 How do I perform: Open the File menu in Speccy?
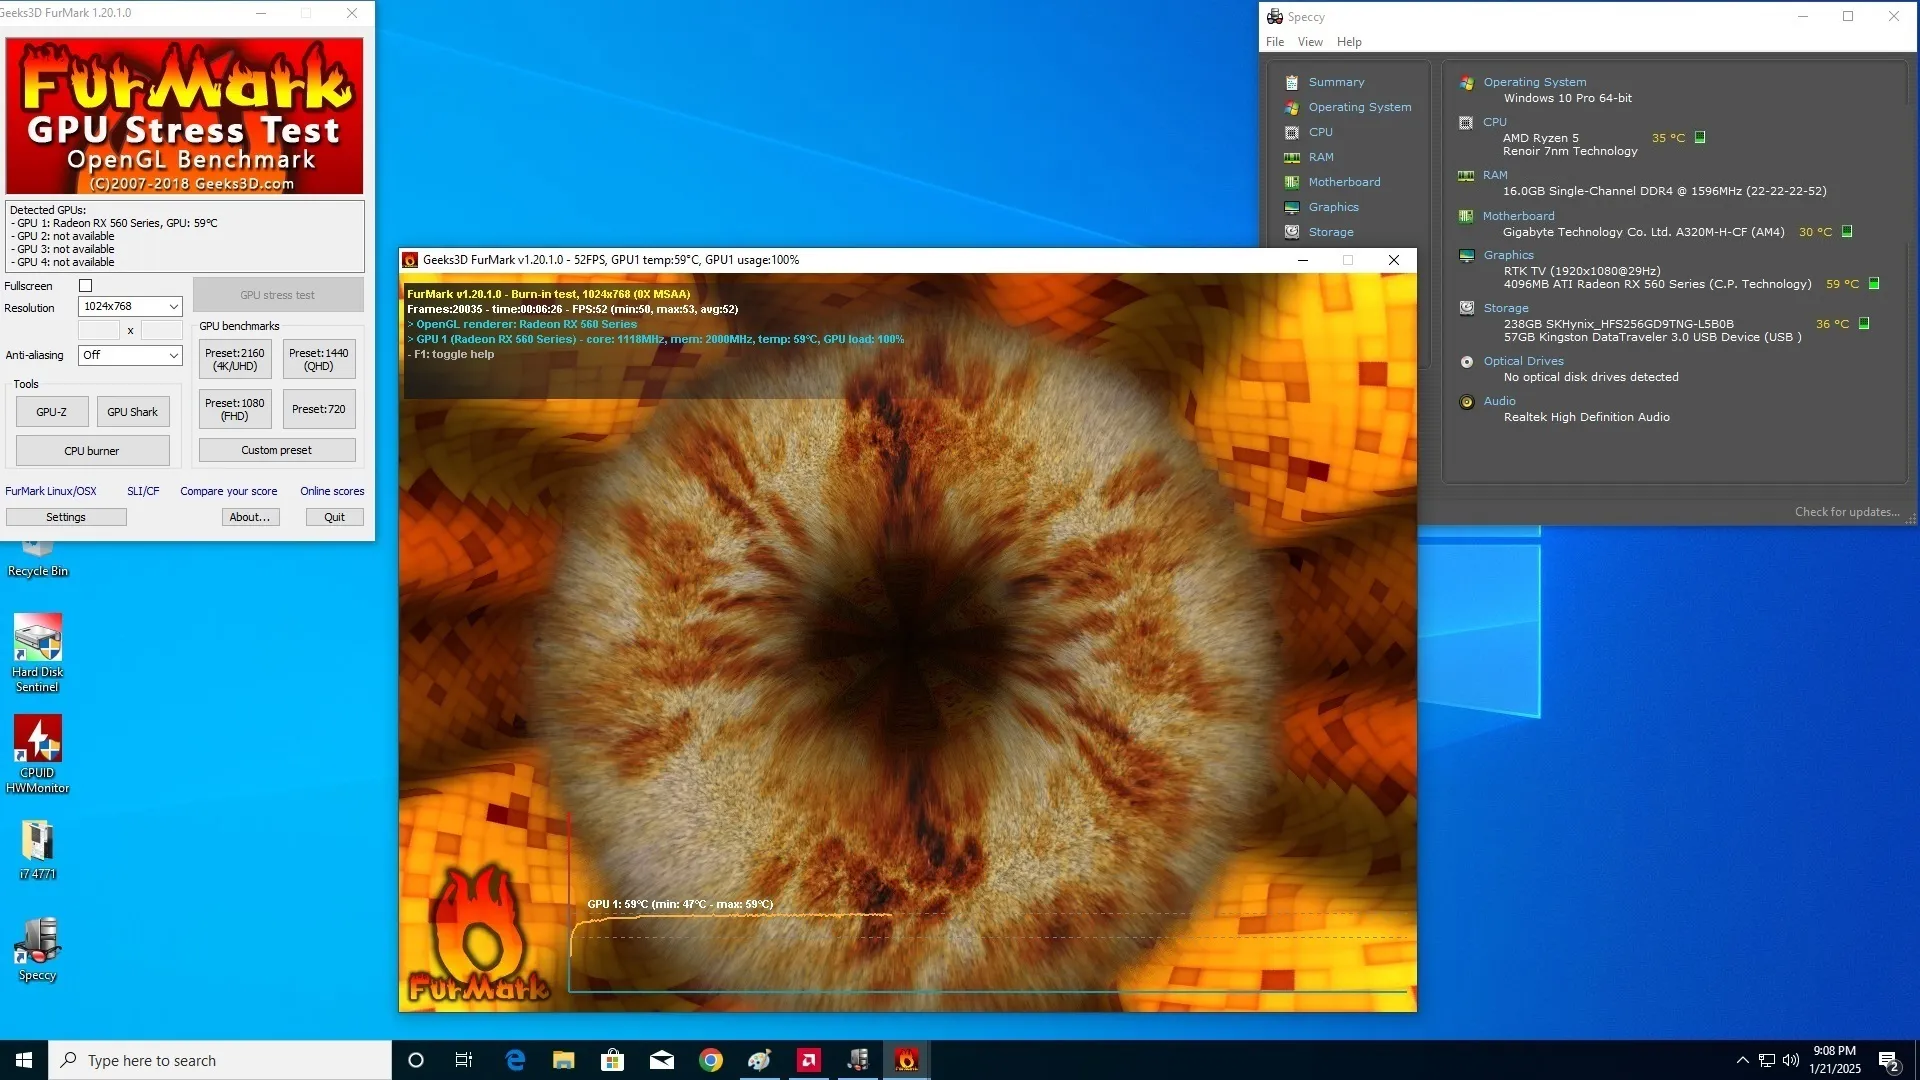pos(1275,42)
